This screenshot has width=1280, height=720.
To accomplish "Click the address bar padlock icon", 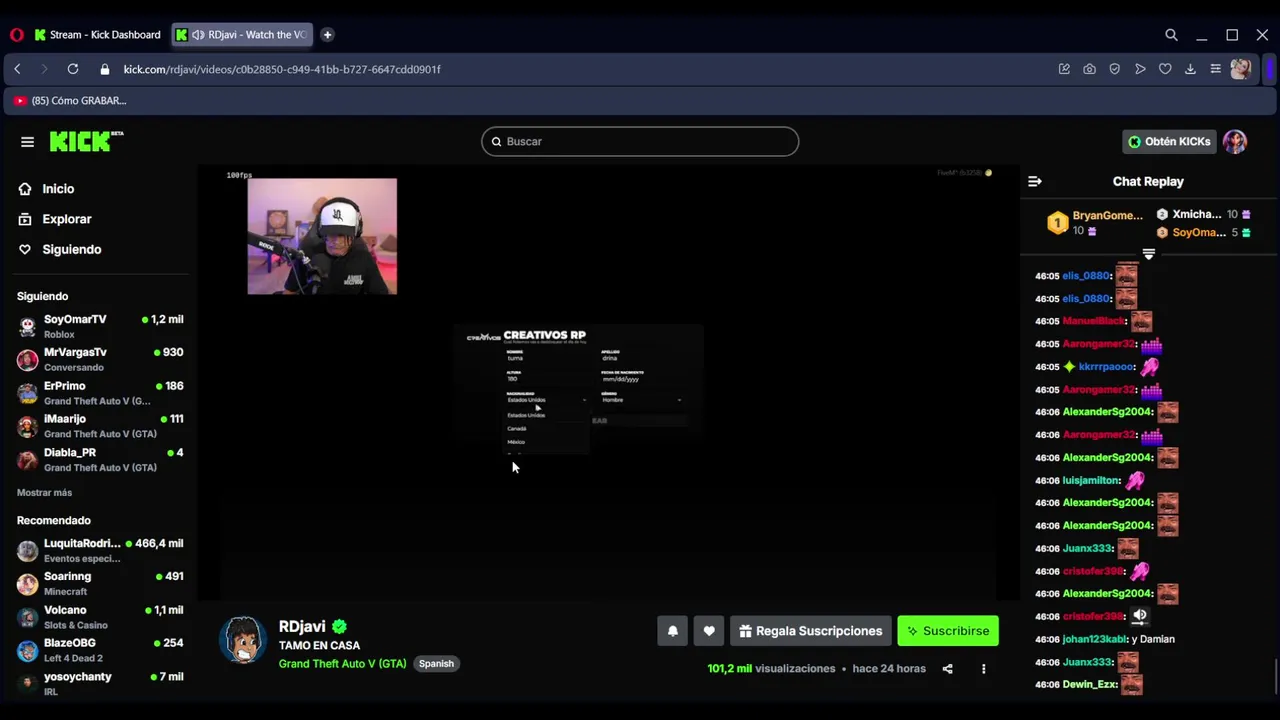I will (104, 69).
